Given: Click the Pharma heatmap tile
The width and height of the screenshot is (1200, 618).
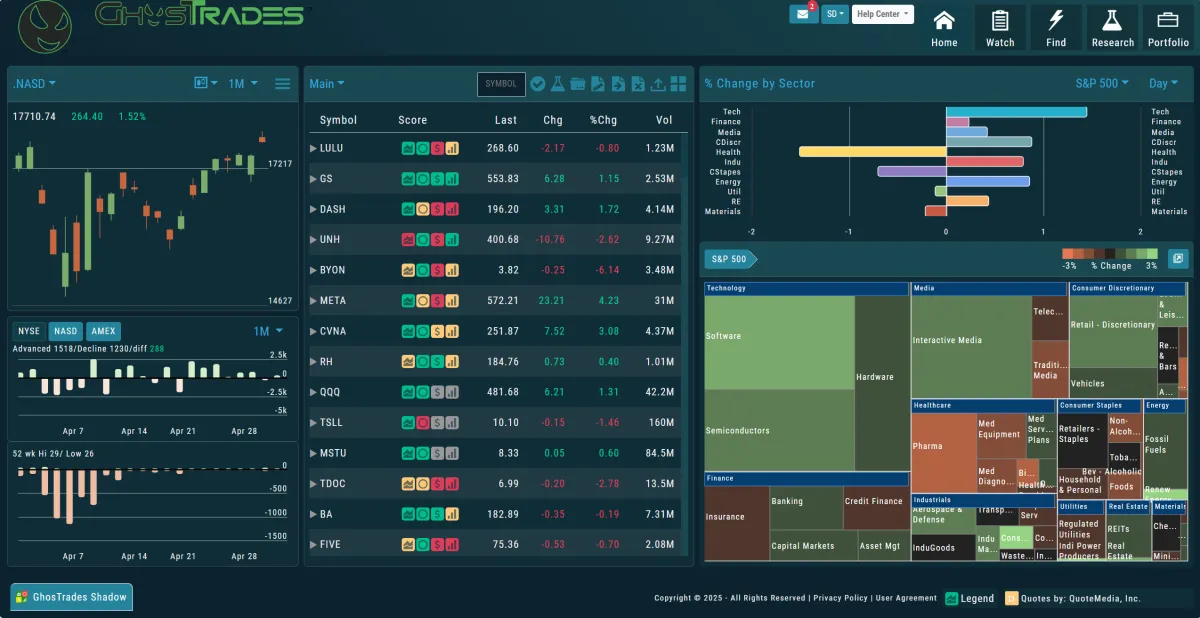Looking at the screenshot, I should coord(943,452).
